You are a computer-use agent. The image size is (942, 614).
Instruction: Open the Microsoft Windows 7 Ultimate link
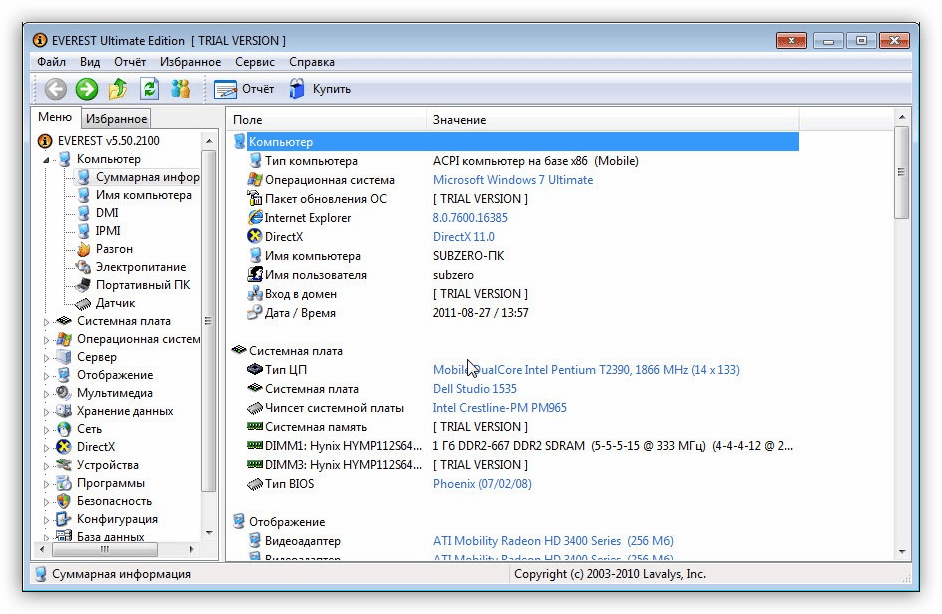pos(512,180)
